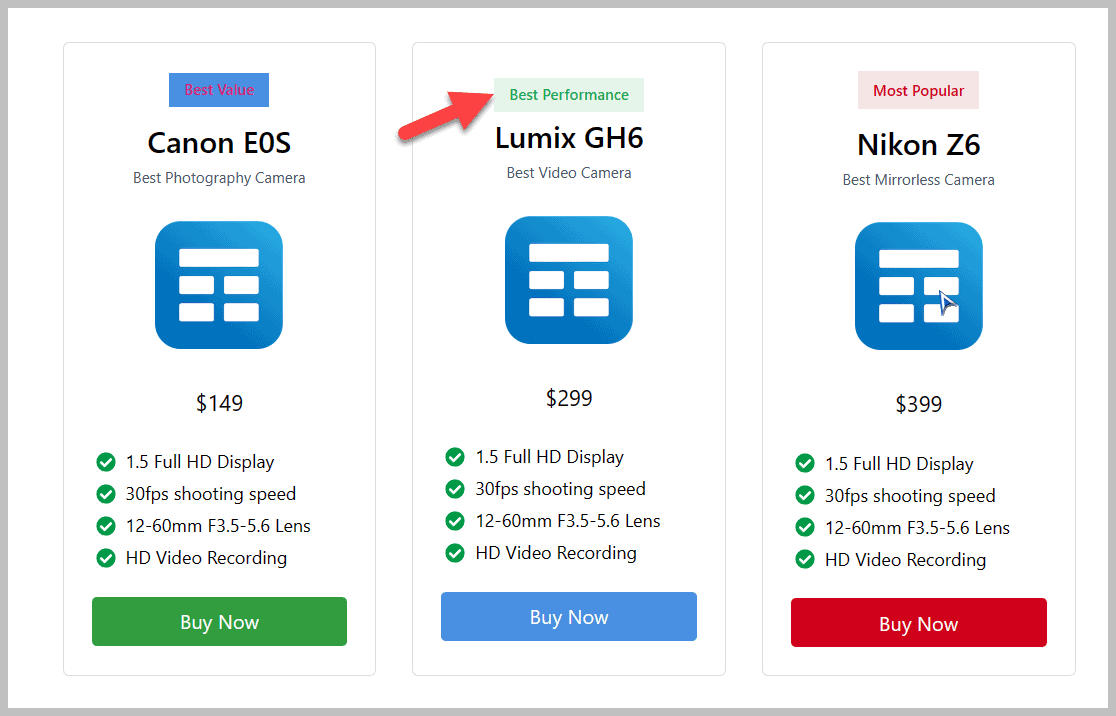
Task: Open the Canon E0S product card title
Action: [219, 143]
